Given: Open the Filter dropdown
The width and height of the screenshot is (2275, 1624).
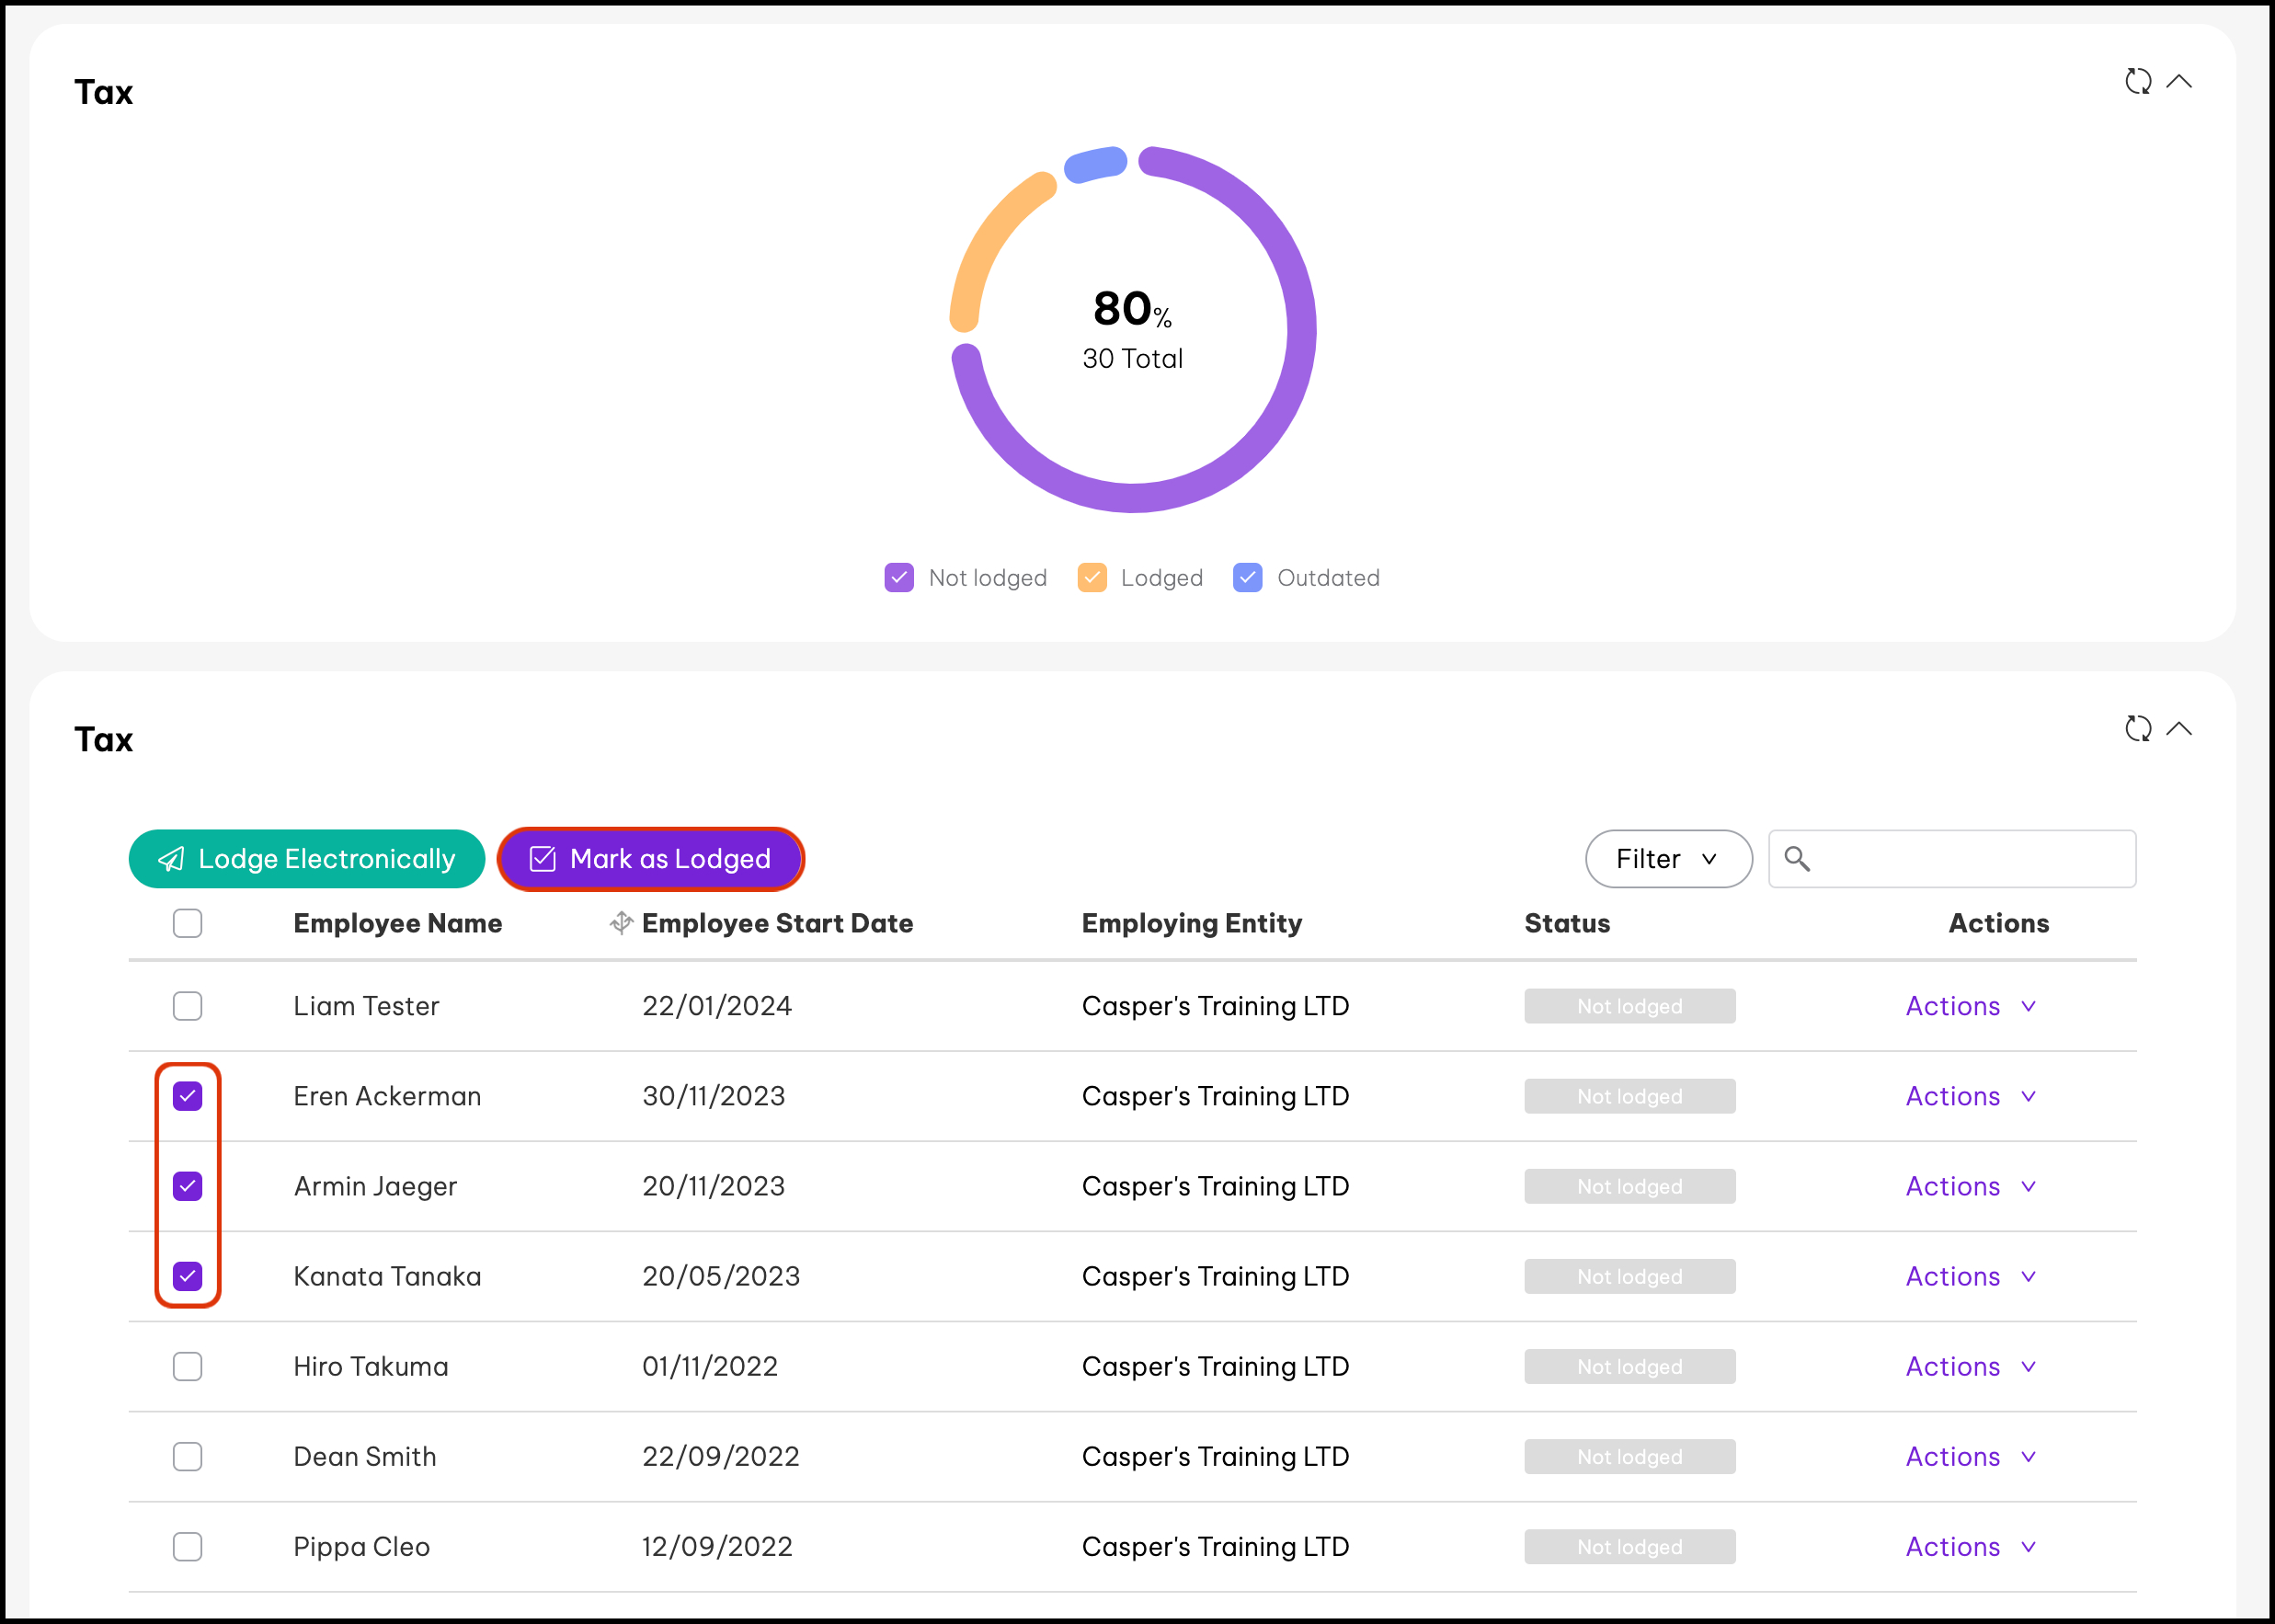Looking at the screenshot, I should click(x=1668, y=858).
